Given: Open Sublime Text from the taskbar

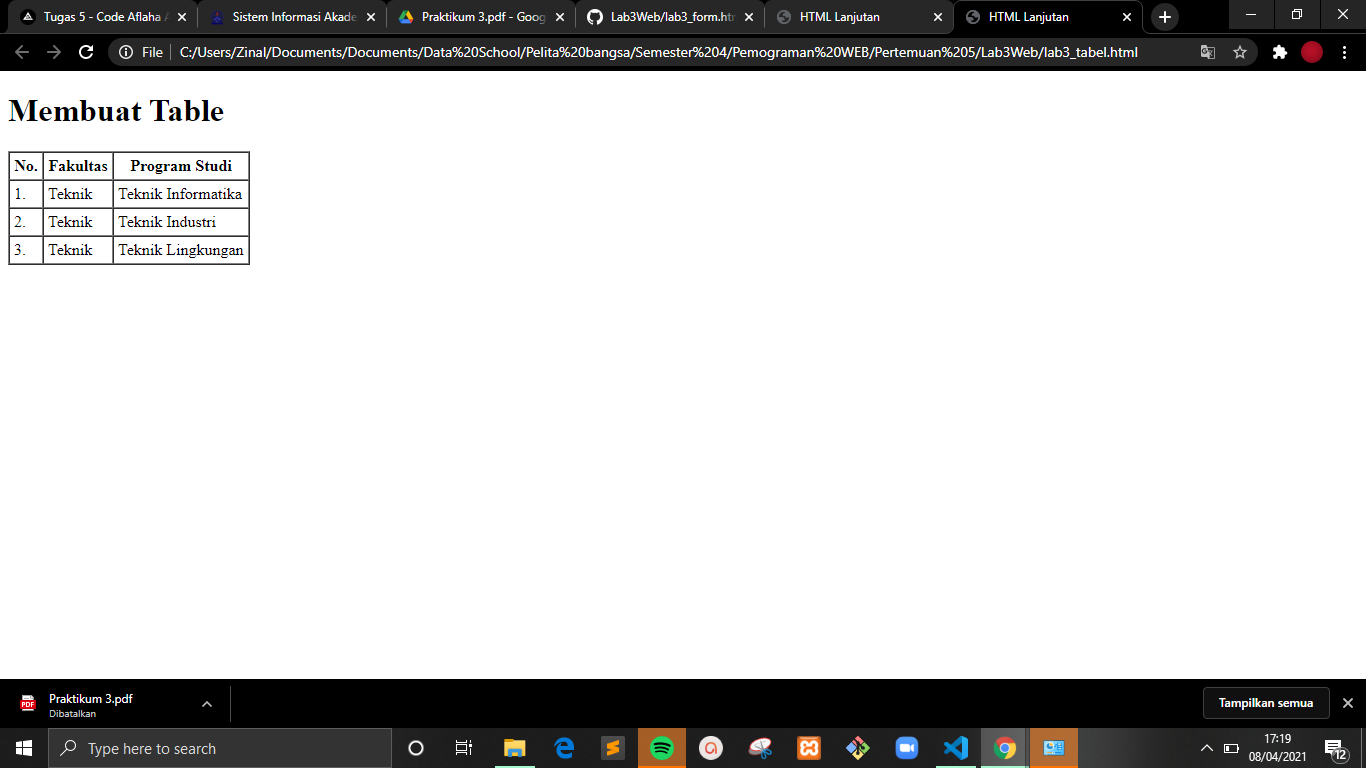Looking at the screenshot, I should coord(612,747).
